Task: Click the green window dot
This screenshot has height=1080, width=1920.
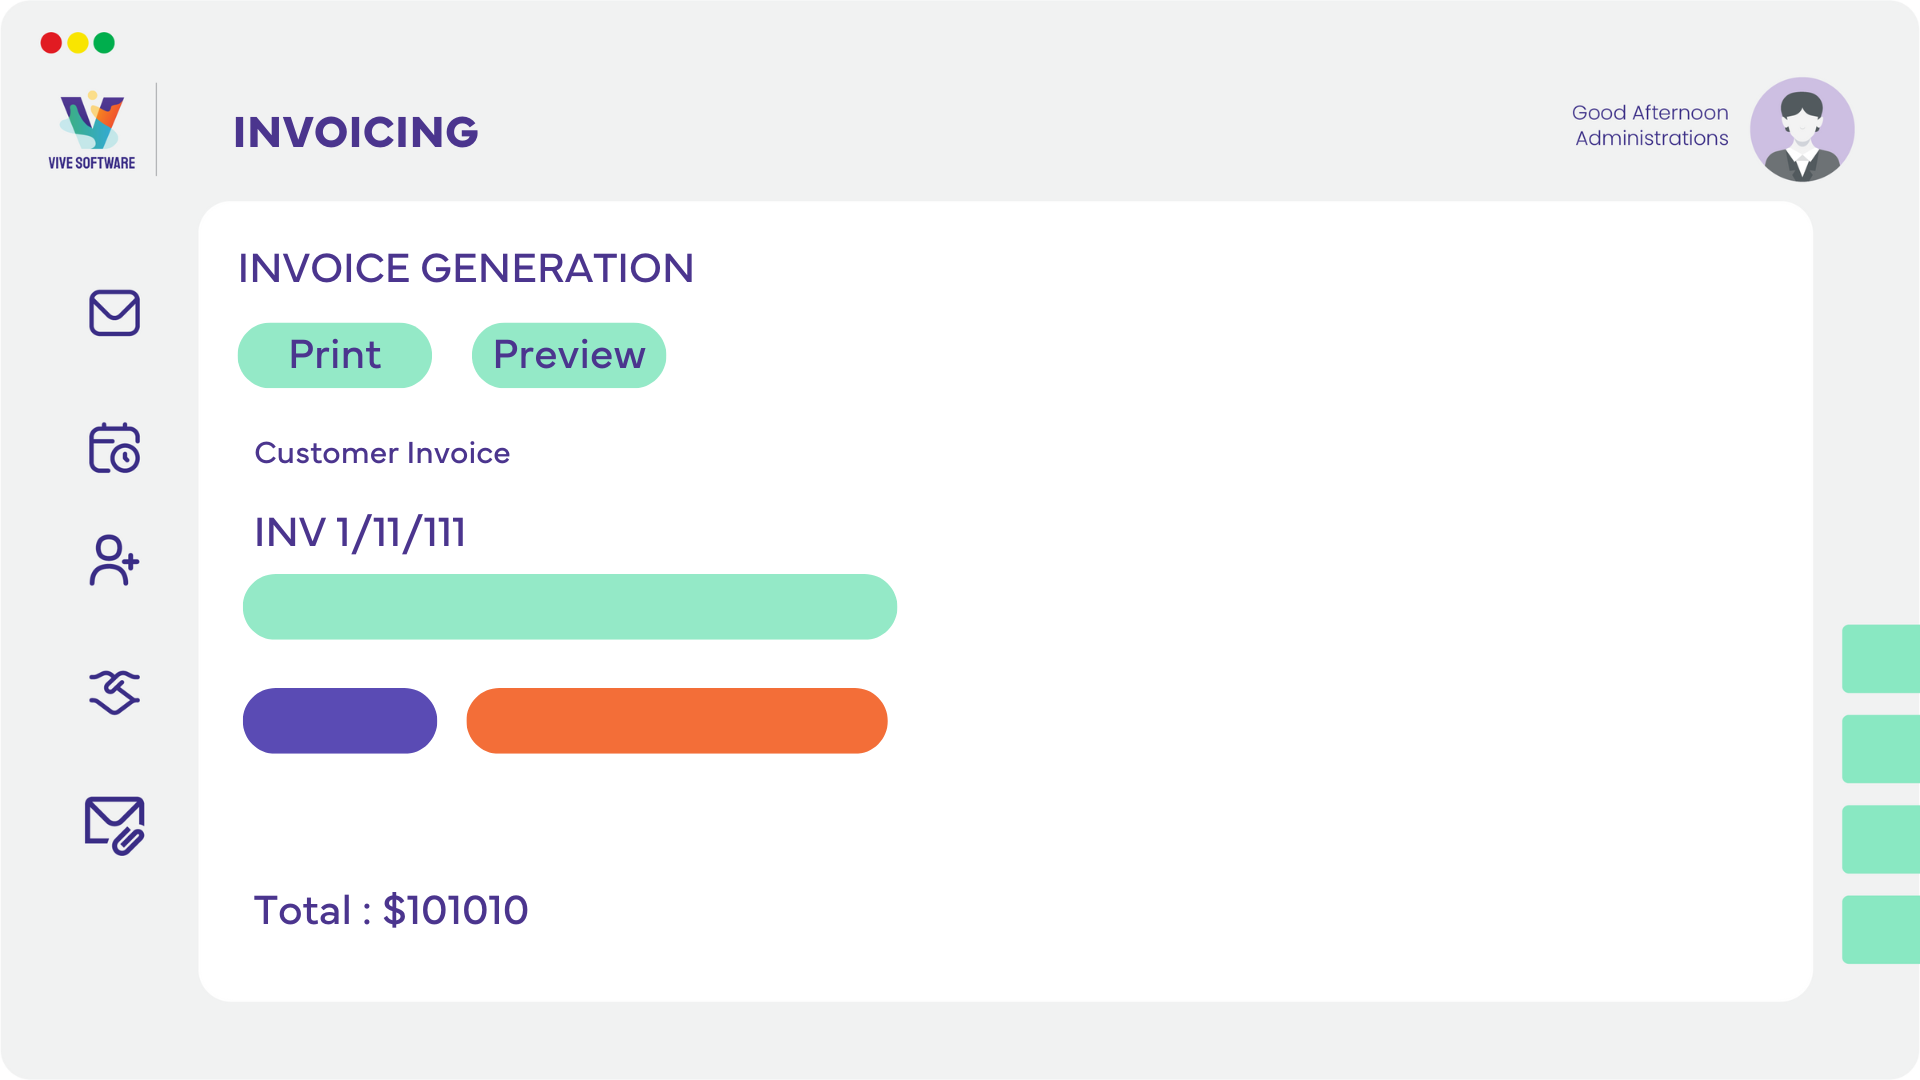Action: tap(104, 43)
